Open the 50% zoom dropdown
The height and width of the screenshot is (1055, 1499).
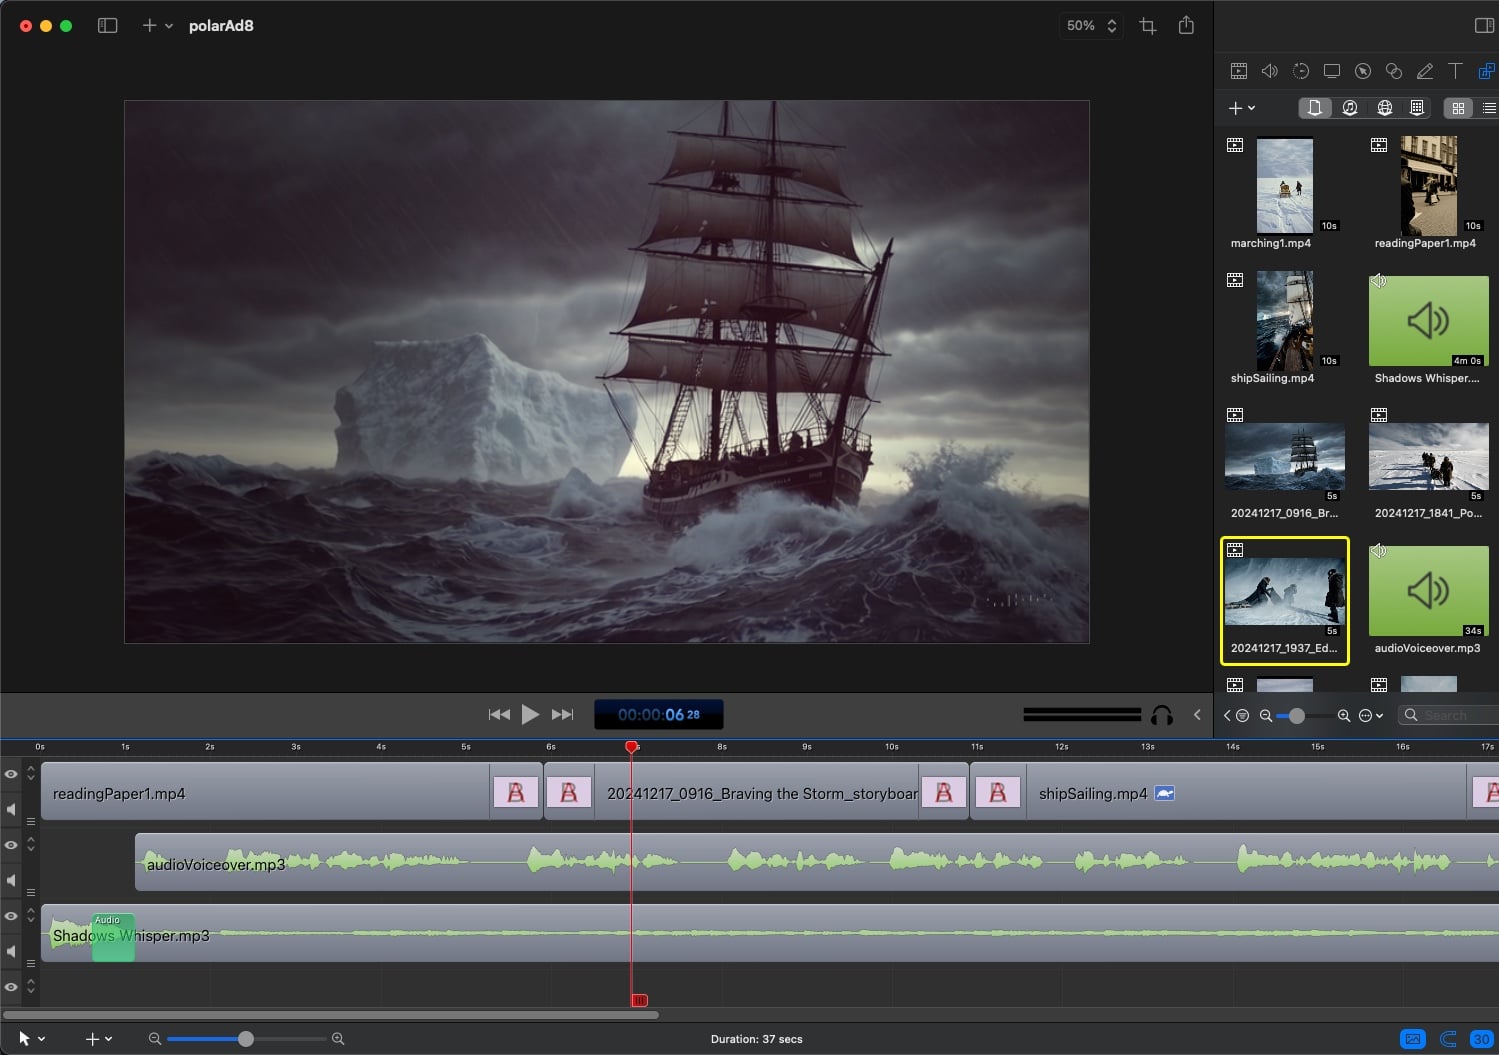tap(1090, 26)
